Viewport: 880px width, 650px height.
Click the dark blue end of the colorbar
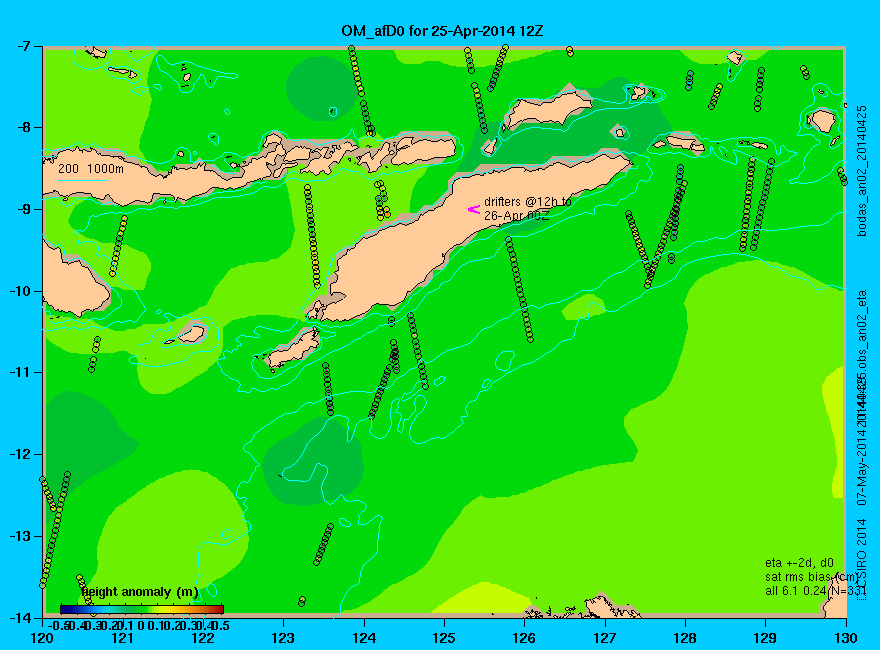[65, 609]
